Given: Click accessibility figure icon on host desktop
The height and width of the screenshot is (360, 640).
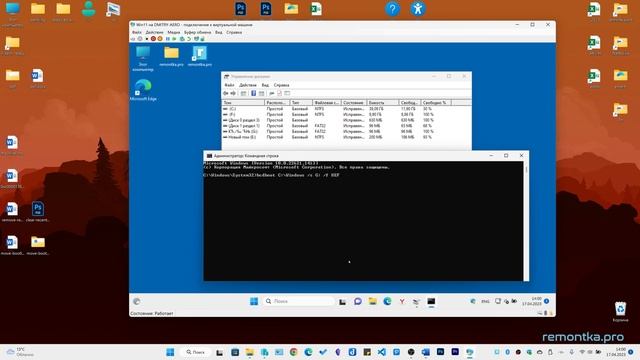Looking at the screenshot, I should pos(418,9).
